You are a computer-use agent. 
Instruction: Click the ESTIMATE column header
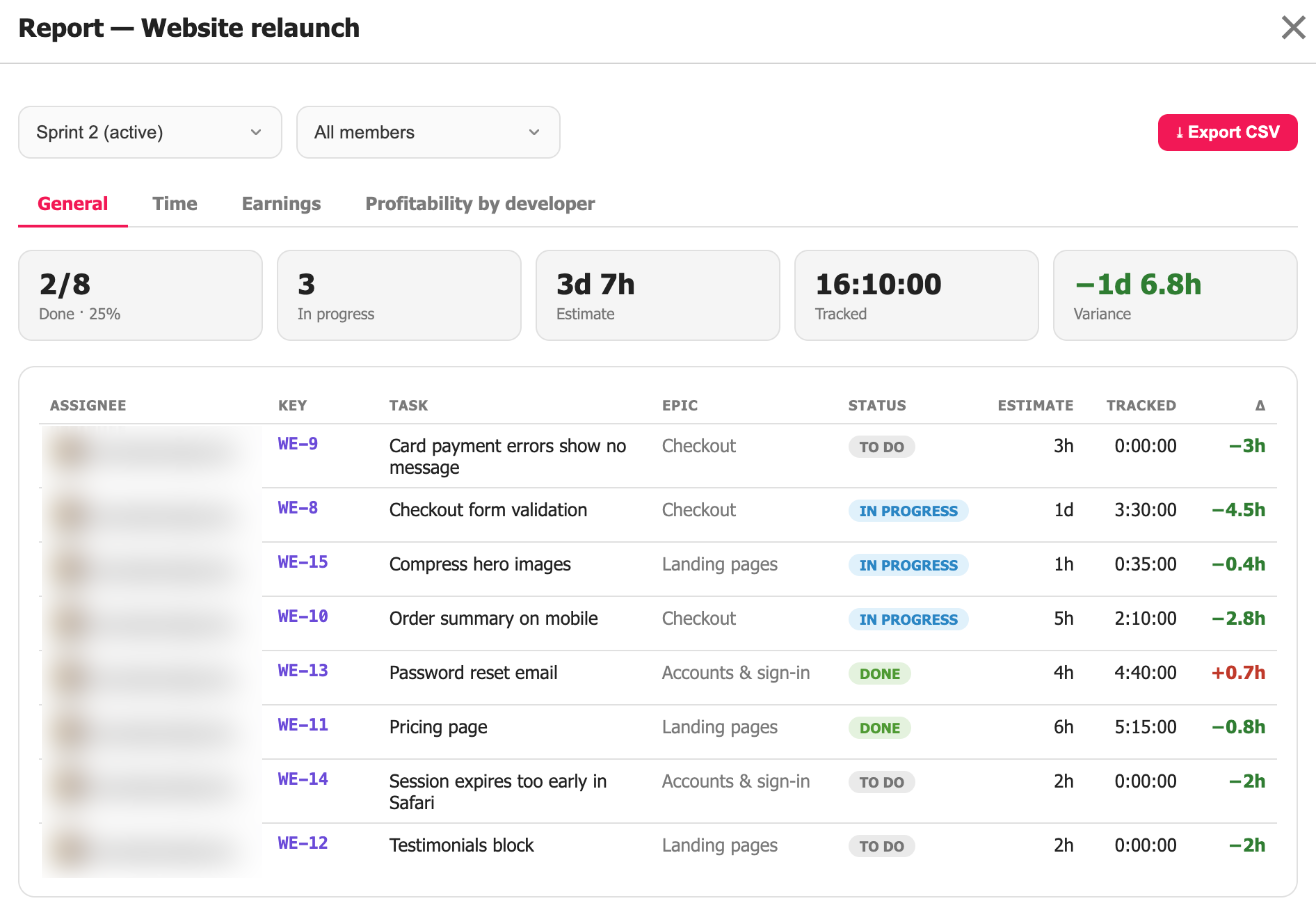[x=1035, y=406]
